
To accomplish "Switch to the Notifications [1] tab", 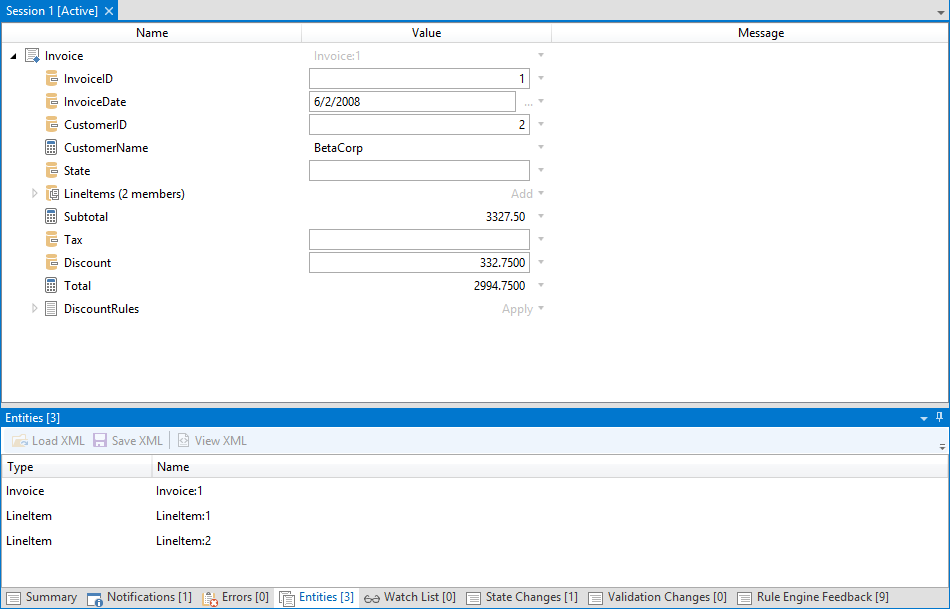I will tap(139, 598).
